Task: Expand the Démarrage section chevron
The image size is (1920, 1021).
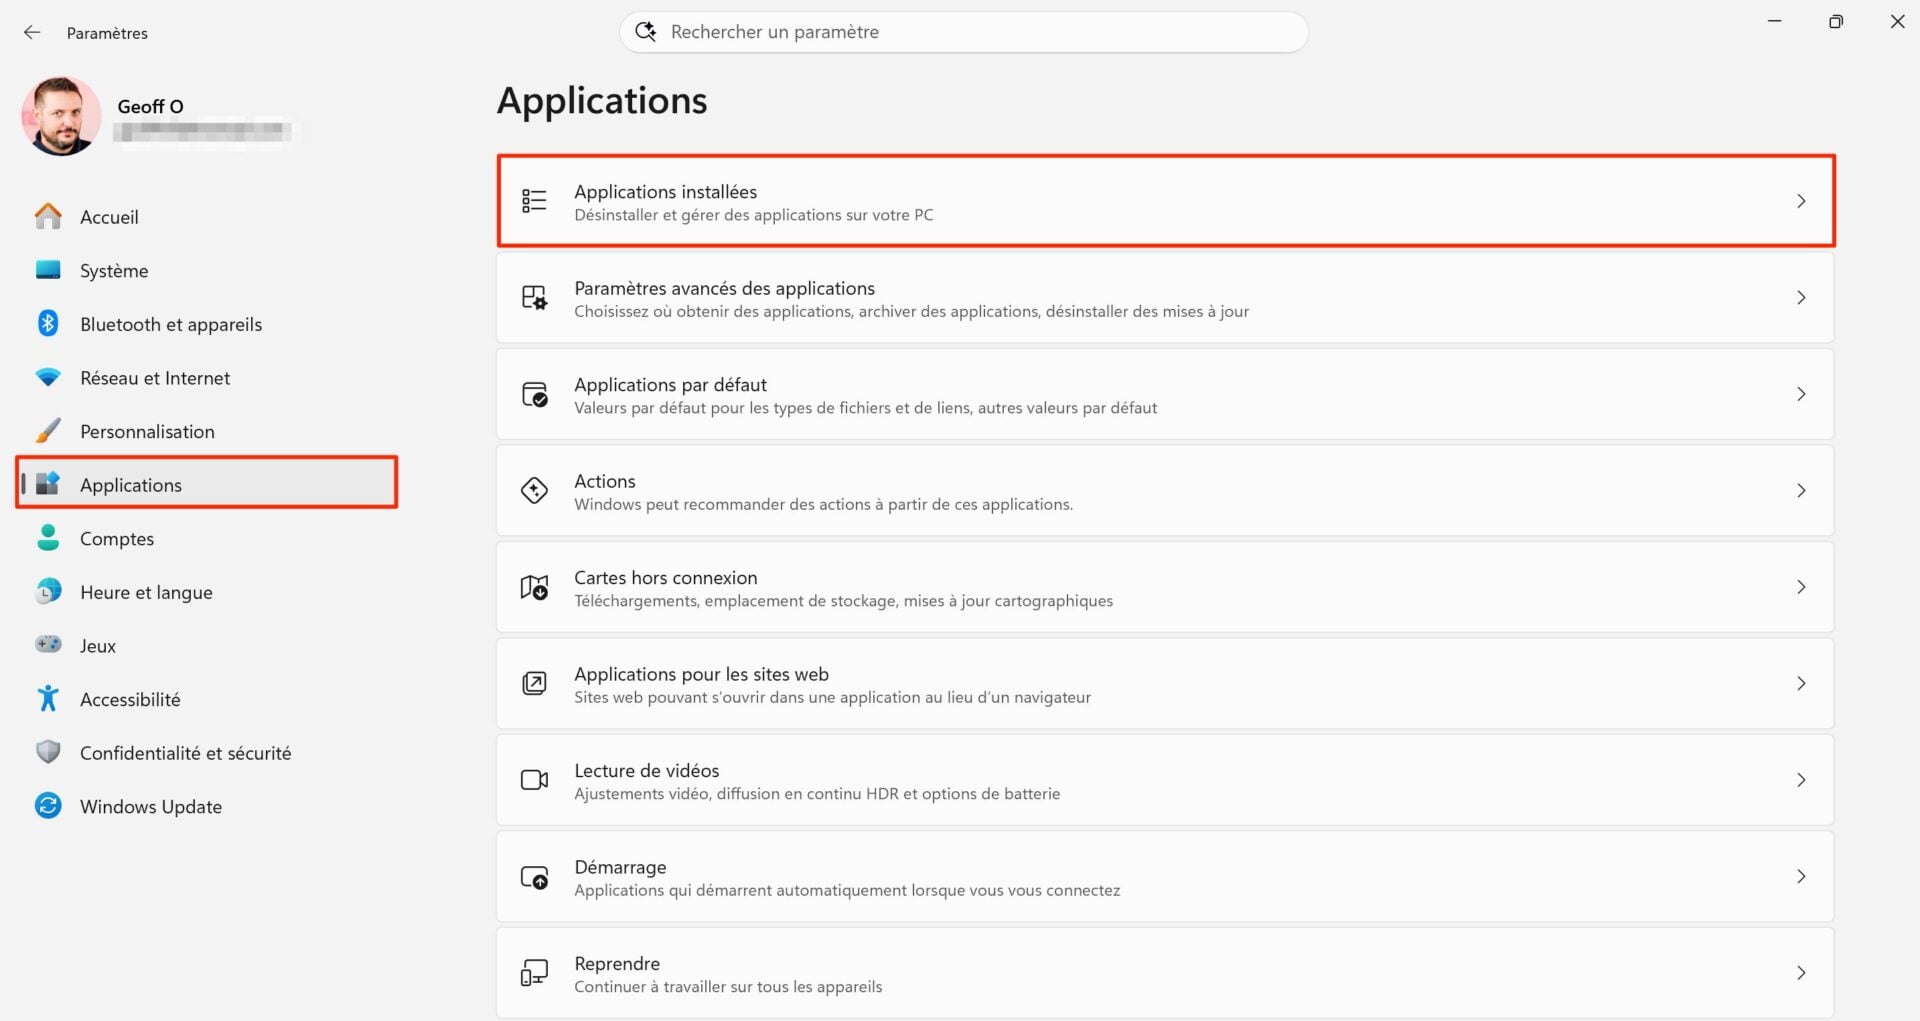Action: (1802, 877)
